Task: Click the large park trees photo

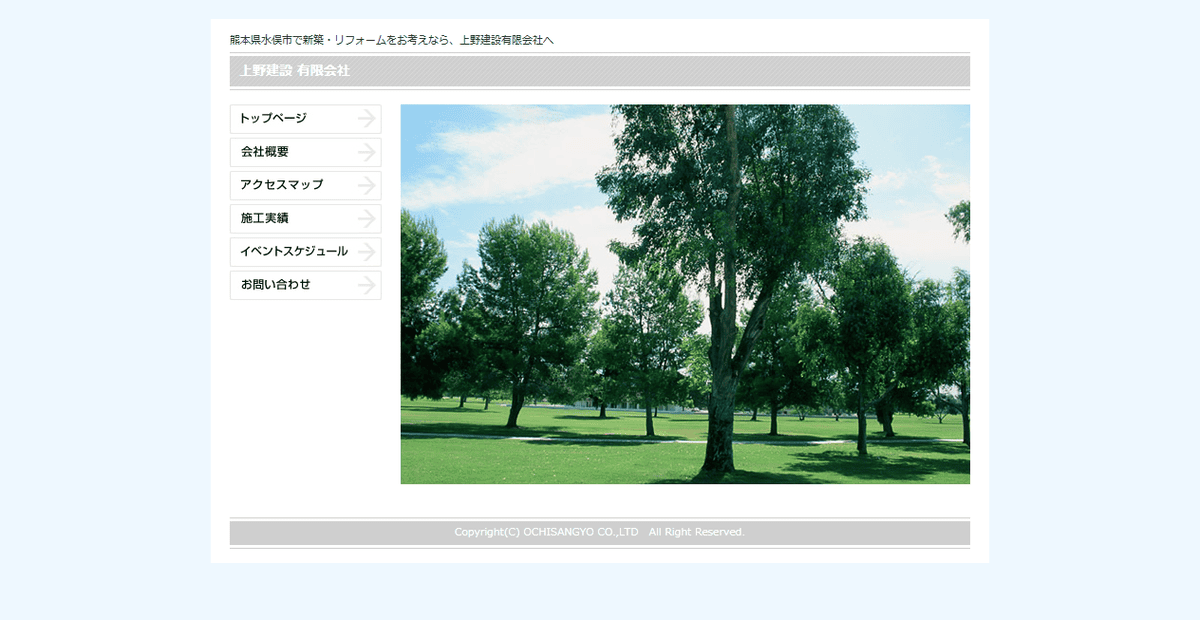Action: point(685,293)
